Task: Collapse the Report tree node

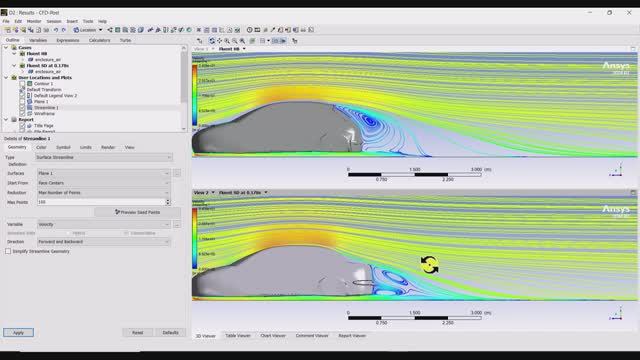Action: [6, 120]
